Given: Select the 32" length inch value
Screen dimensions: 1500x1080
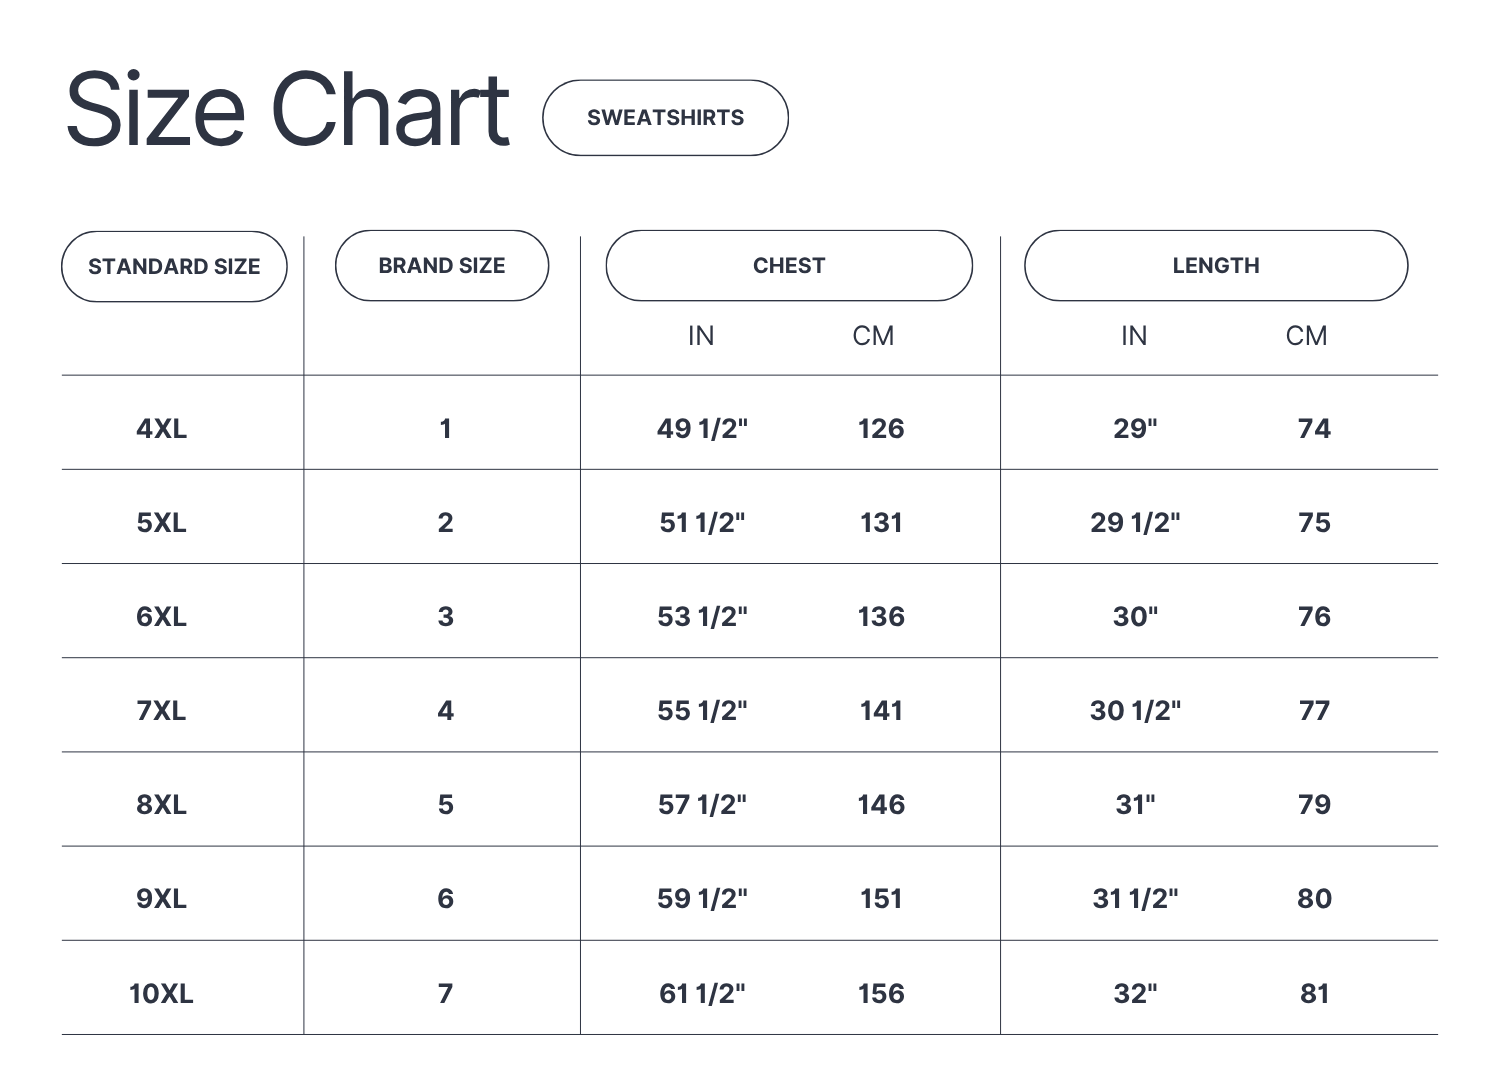Looking at the screenshot, I should click(x=1135, y=994).
